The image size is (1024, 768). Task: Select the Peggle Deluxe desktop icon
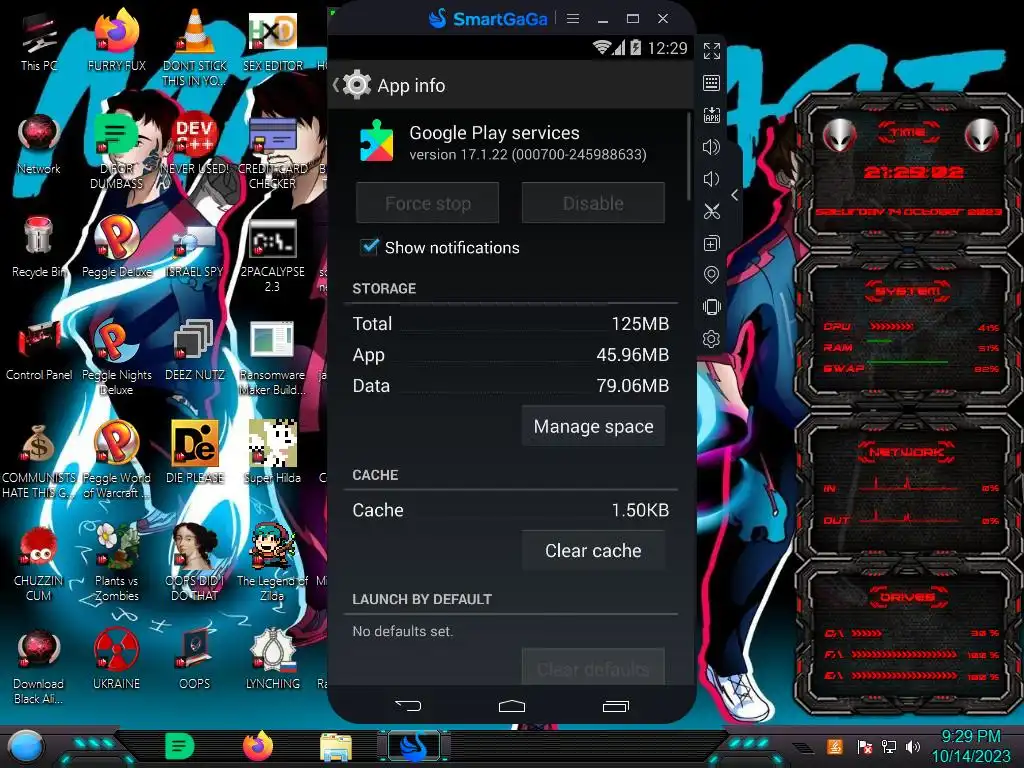(x=116, y=248)
